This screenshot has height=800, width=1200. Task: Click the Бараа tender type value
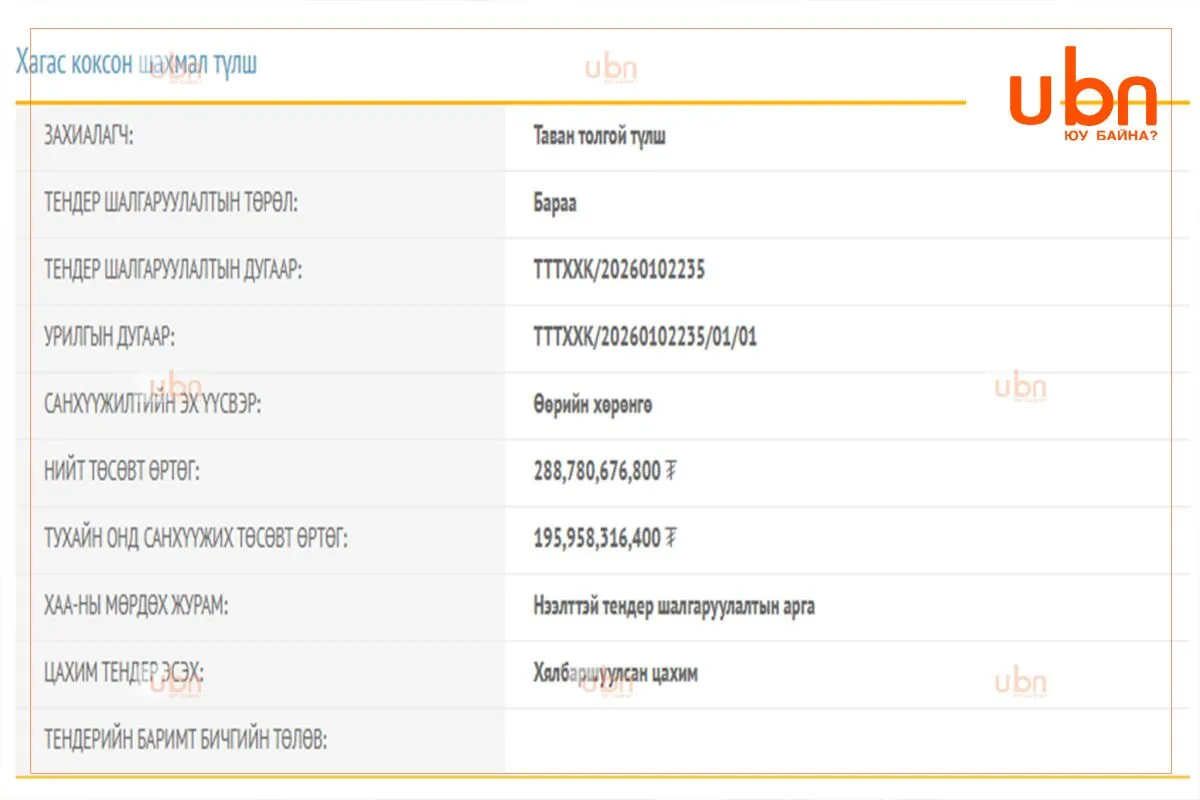555,204
